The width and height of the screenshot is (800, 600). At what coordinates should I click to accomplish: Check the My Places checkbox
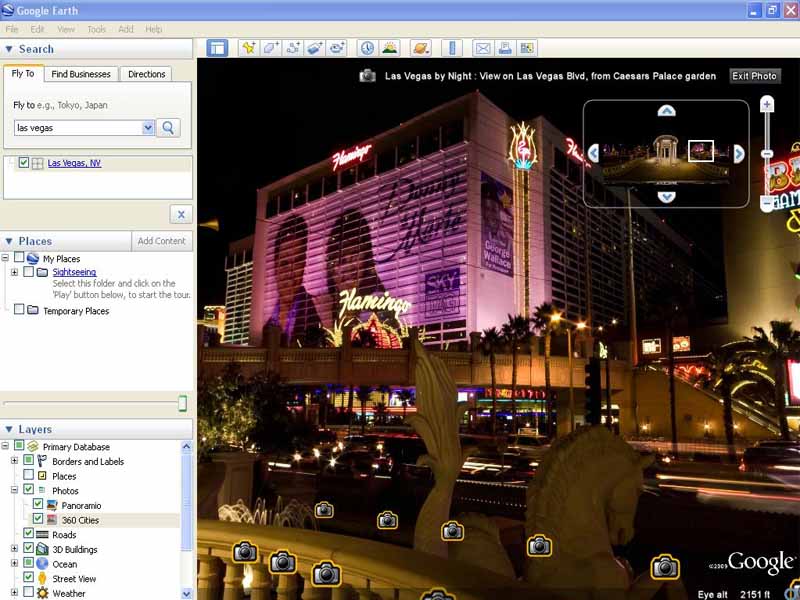[x=19, y=257]
